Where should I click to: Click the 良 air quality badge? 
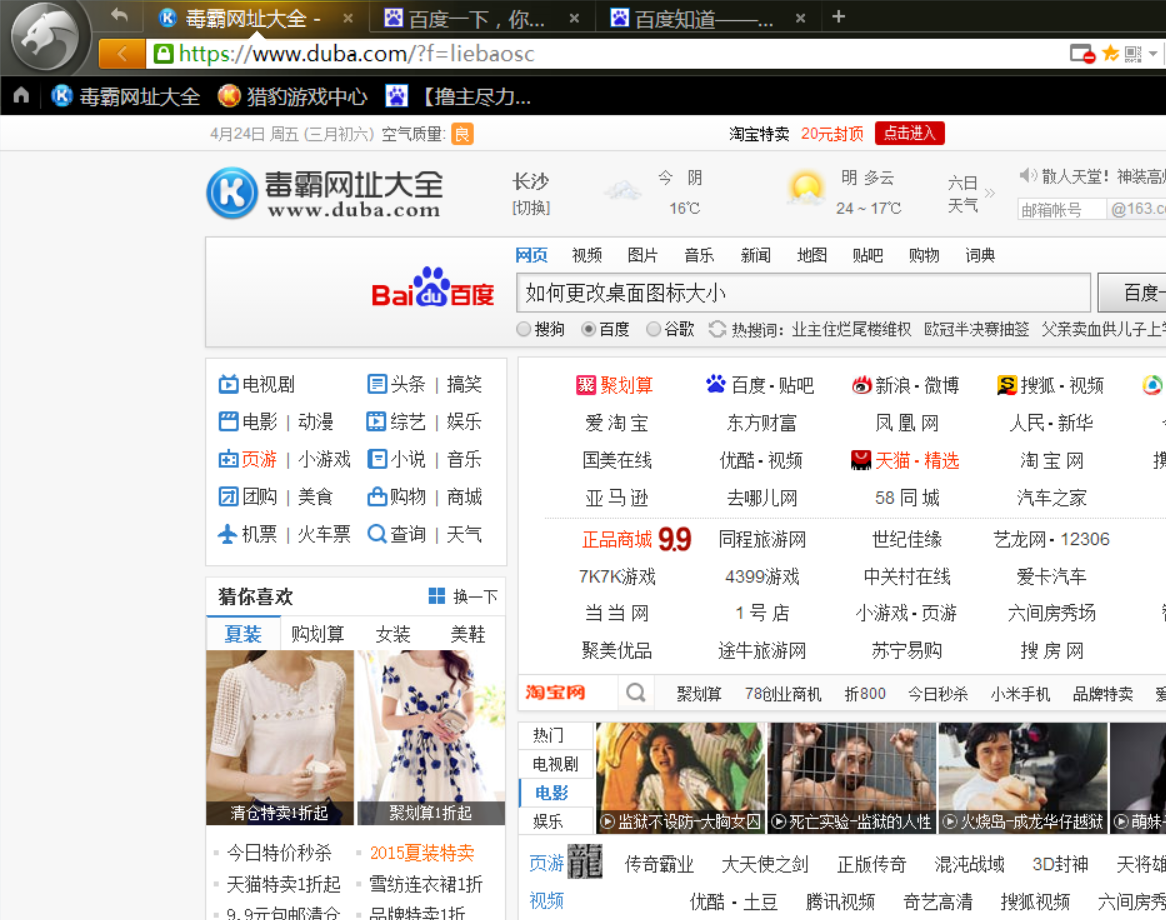pyautogui.click(x=462, y=134)
